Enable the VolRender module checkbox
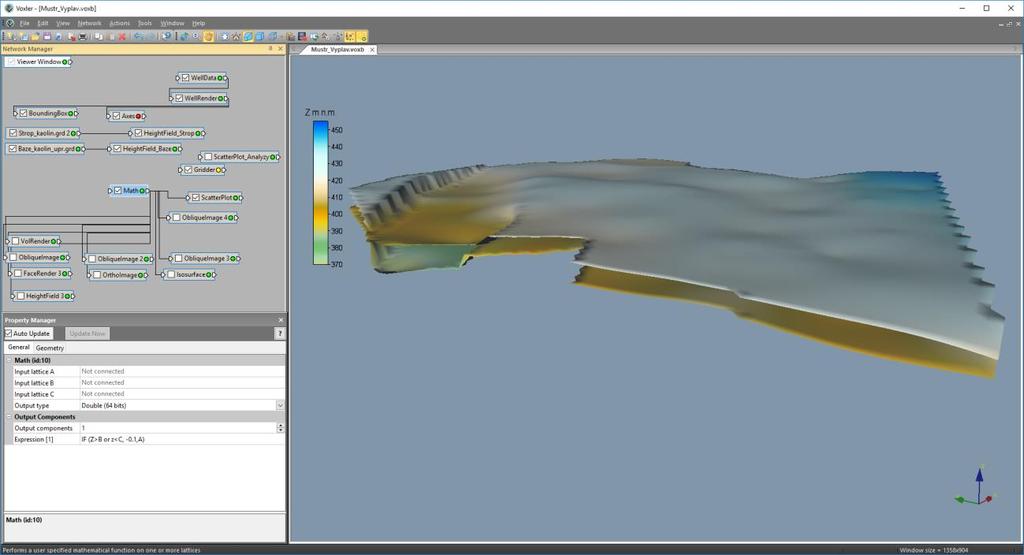The width and height of the screenshot is (1024, 555). [x=15, y=241]
